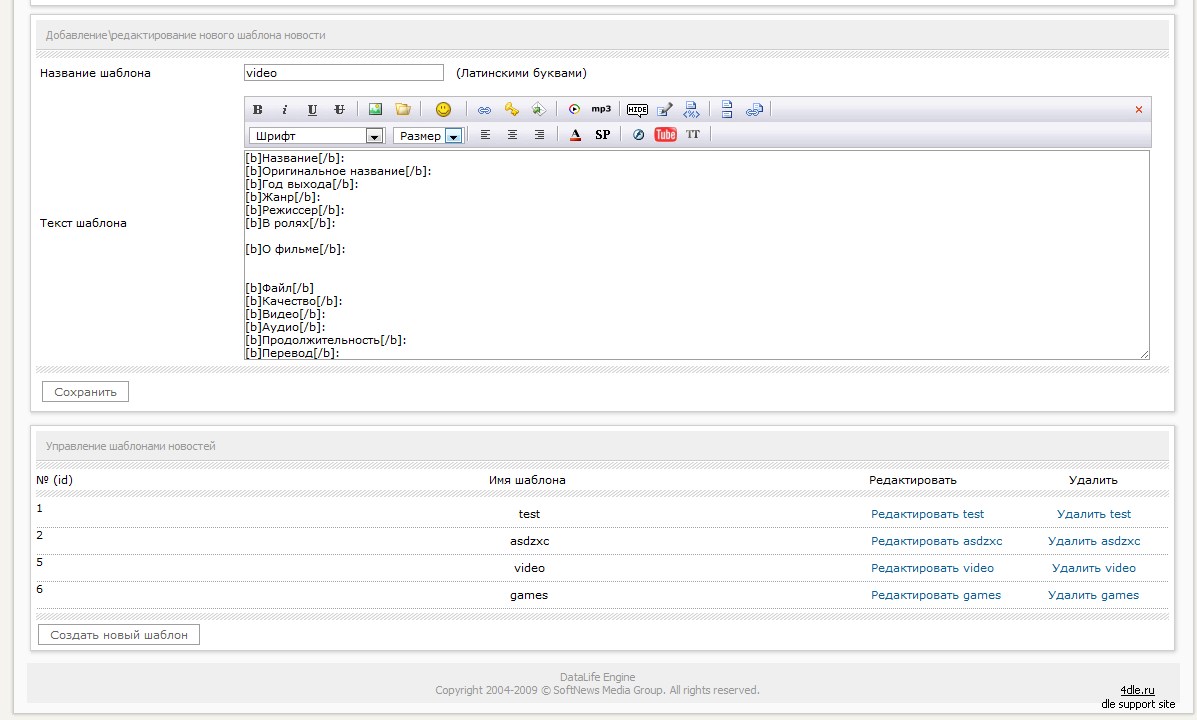Screen dimensions: 1197x720
Task: Apply underline formatting button
Action: [312, 110]
